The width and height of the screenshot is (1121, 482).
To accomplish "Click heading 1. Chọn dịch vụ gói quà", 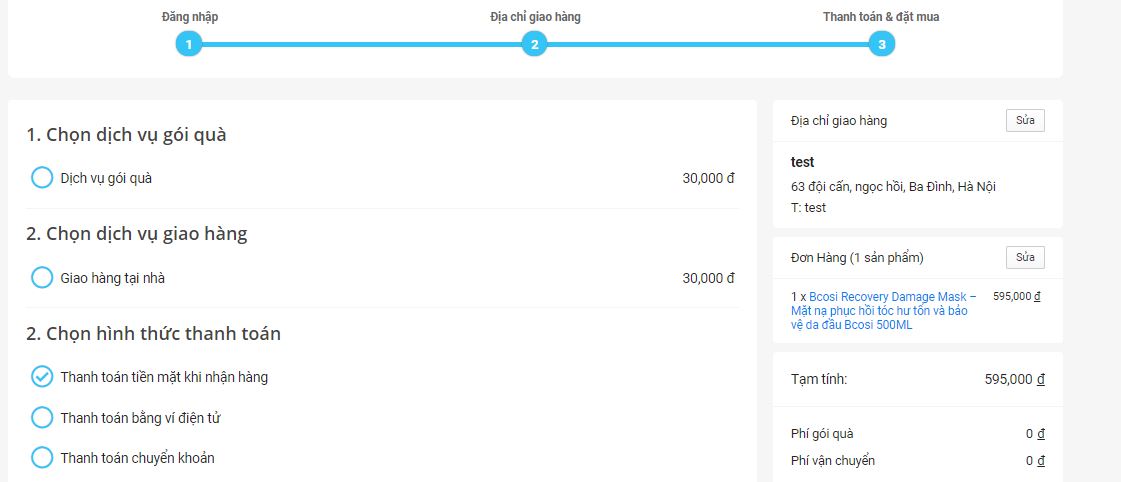I will (127, 134).
